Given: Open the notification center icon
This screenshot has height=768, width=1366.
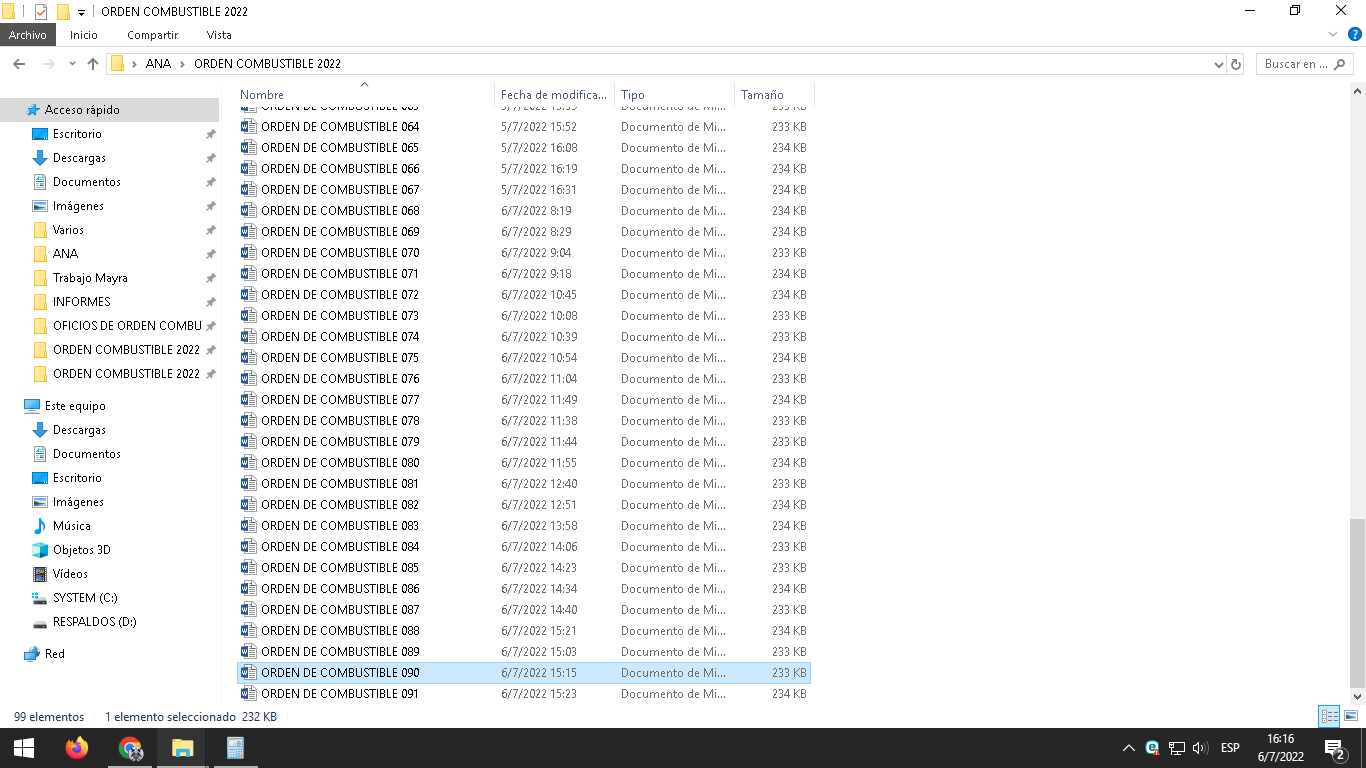Looking at the screenshot, I should coord(1334,748).
